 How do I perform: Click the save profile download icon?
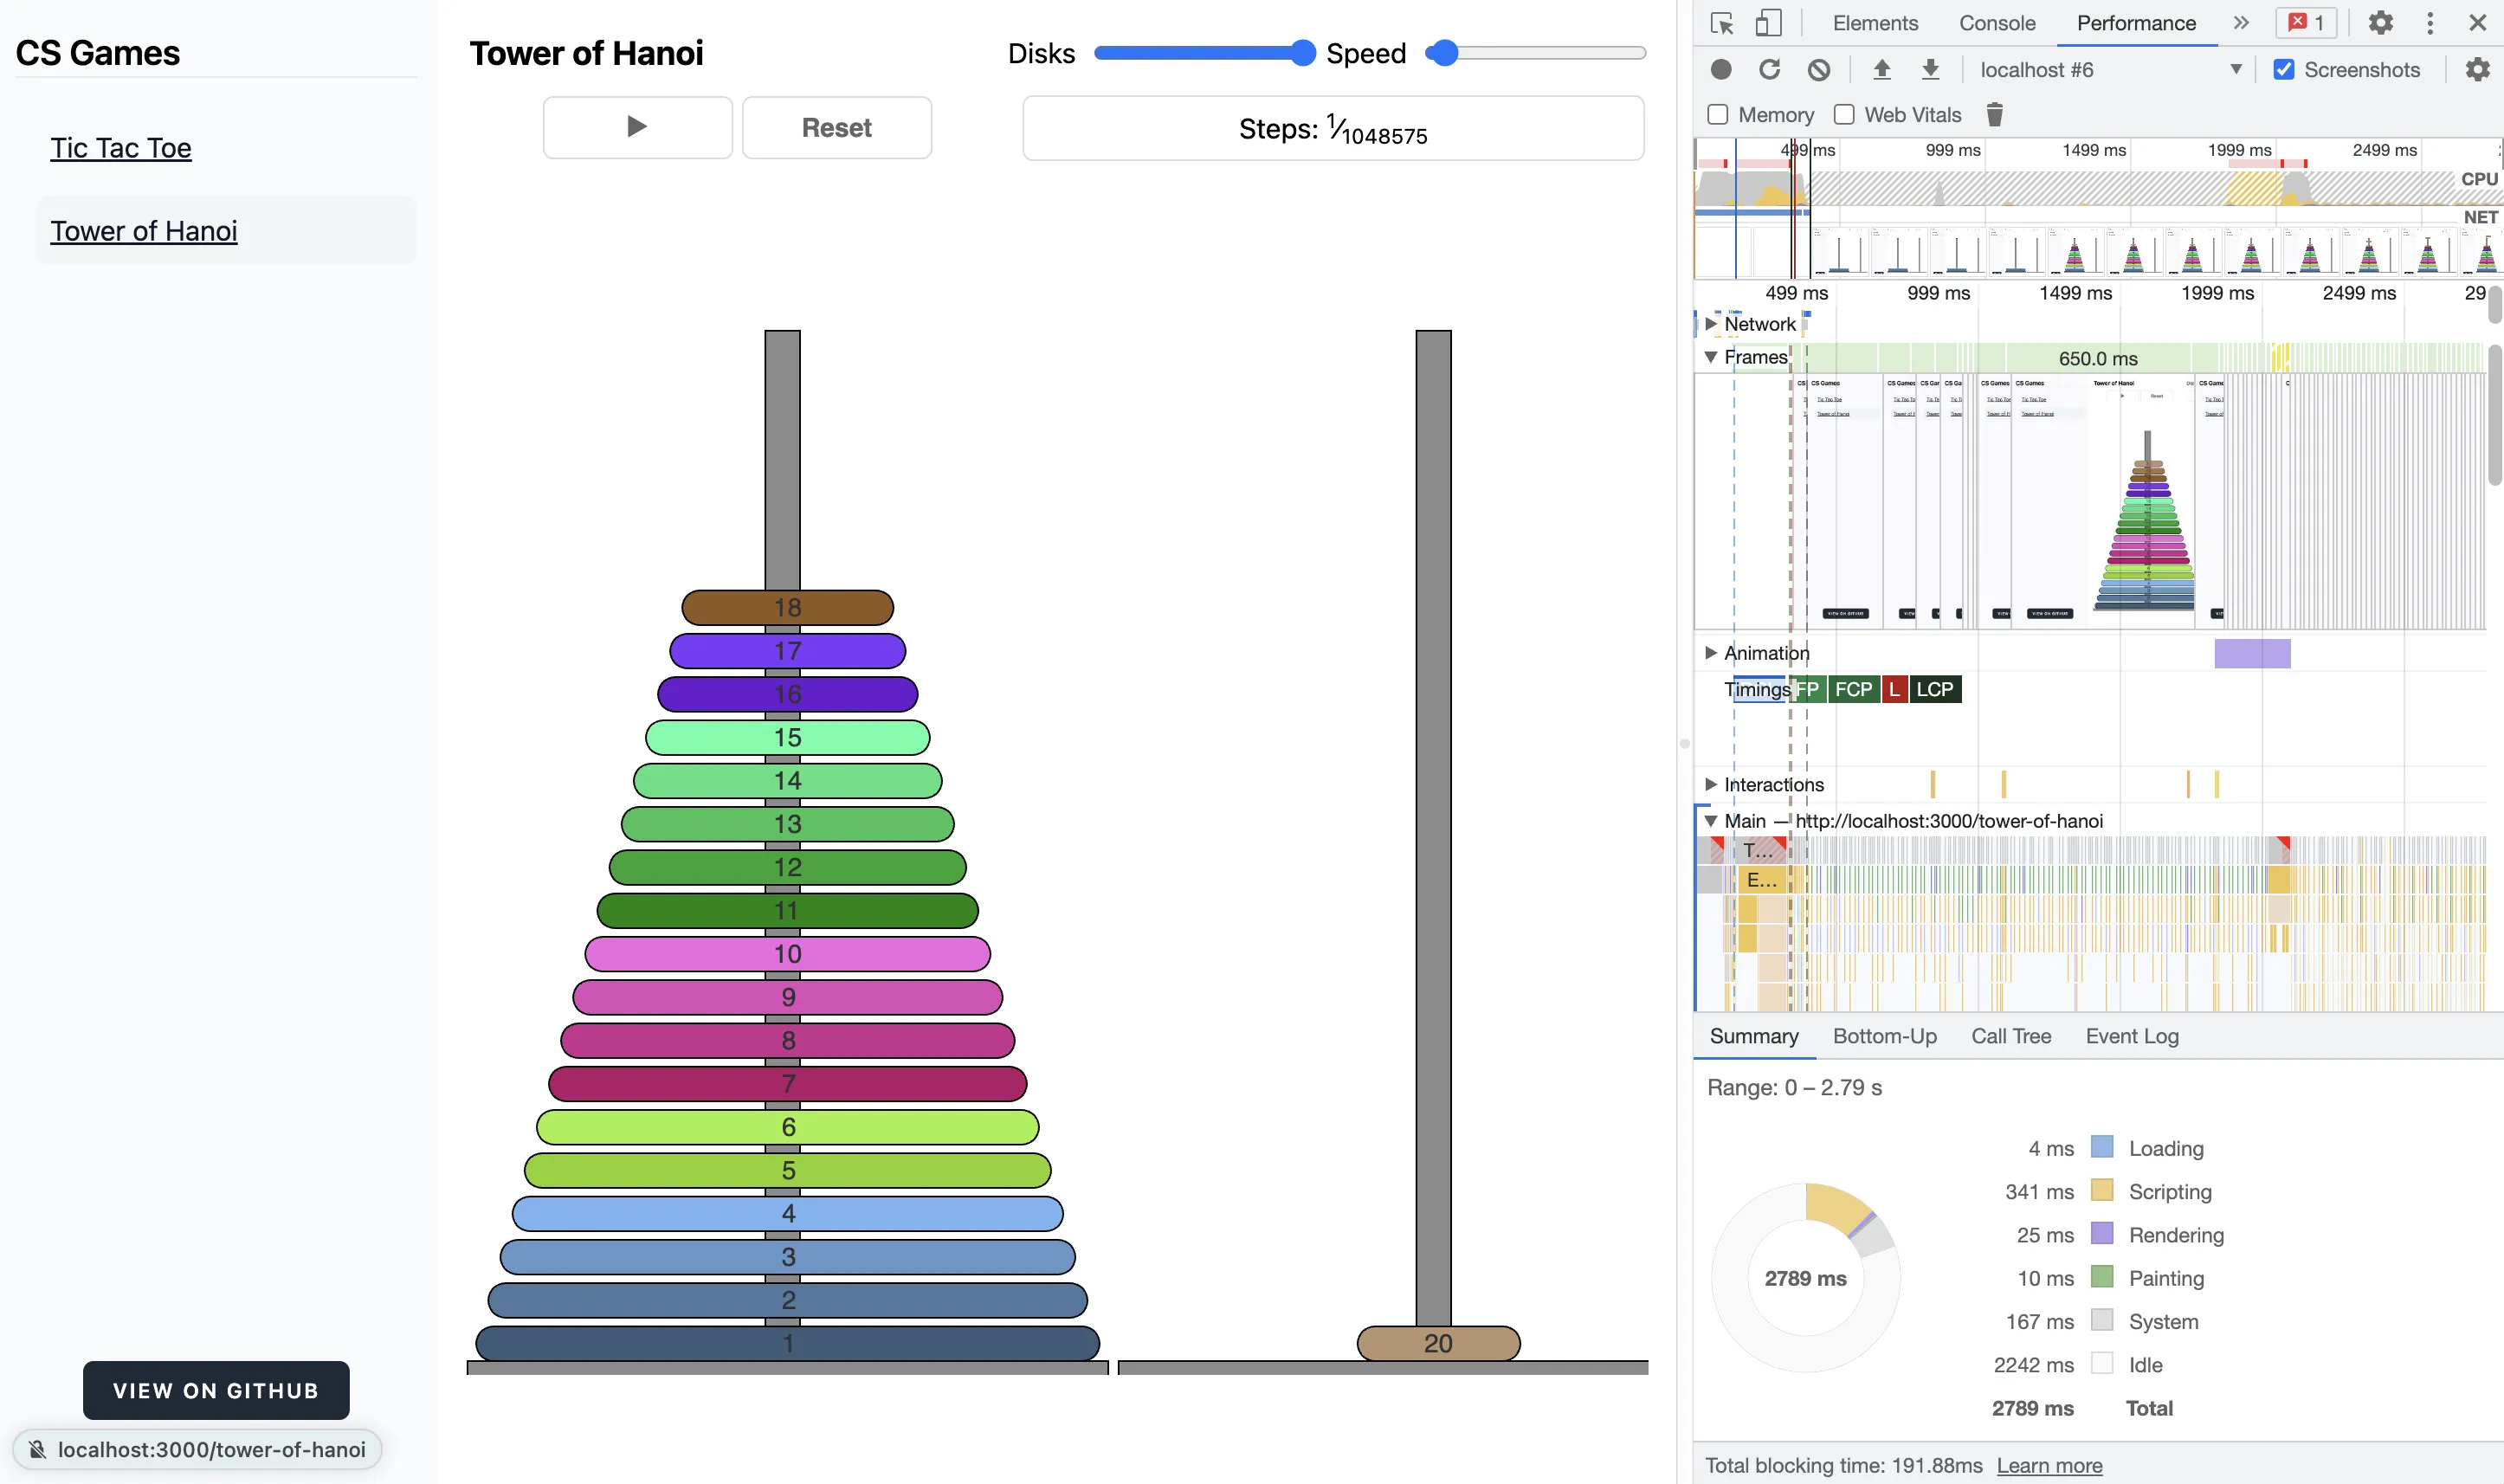click(1931, 70)
